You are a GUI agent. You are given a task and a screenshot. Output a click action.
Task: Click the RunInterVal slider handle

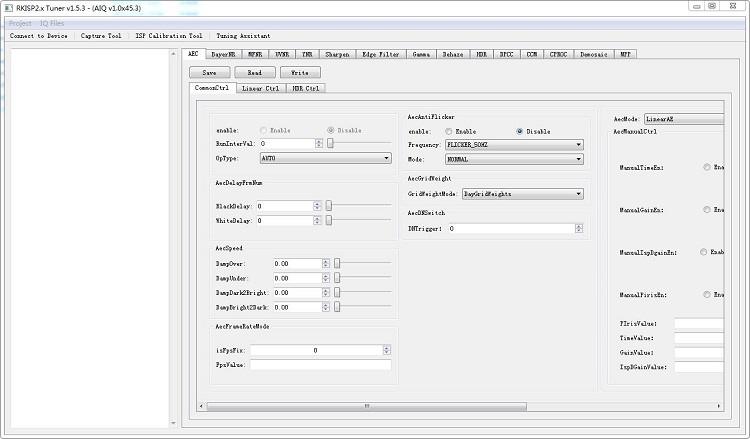click(x=330, y=143)
